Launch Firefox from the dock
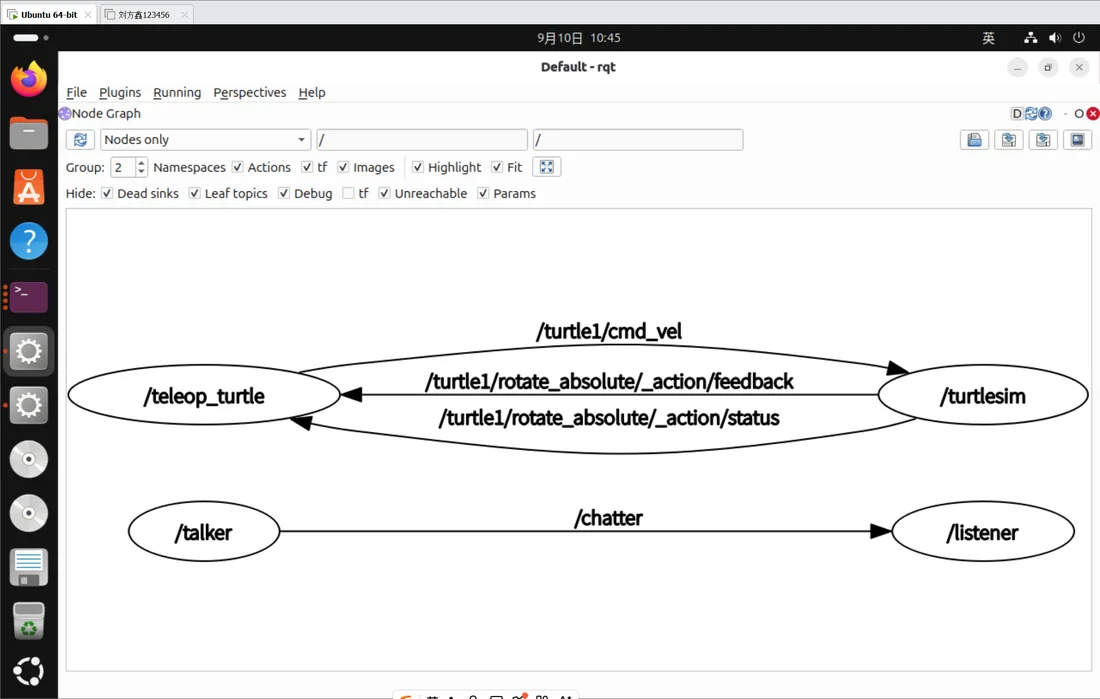Image resolution: width=1100 pixels, height=699 pixels. pyautogui.click(x=29, y=79)
